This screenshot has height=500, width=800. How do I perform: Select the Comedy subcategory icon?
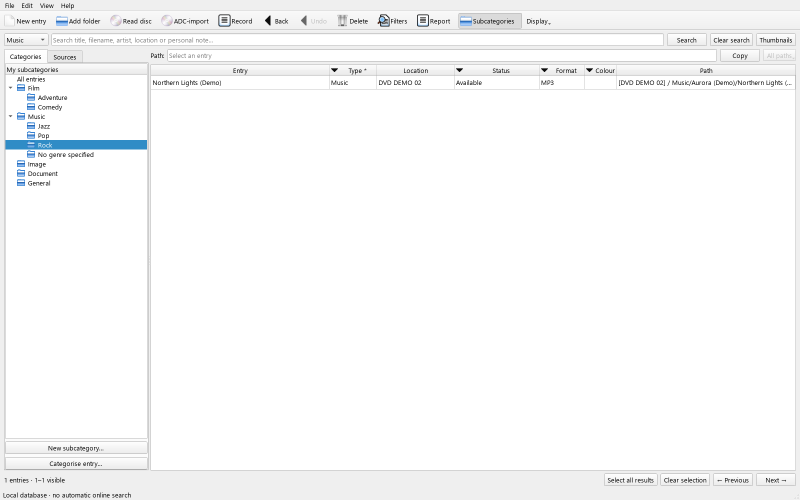point(31,107)
